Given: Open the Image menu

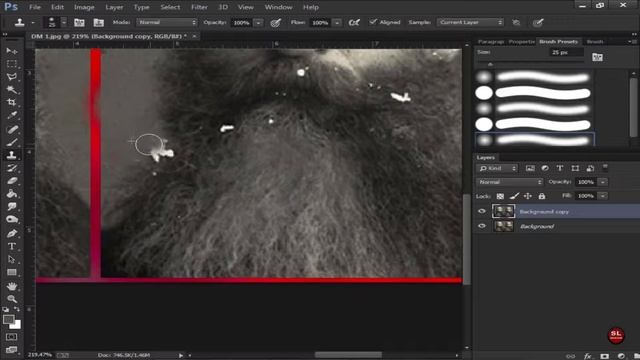Looking at the screenshot, I should pos(84,7).
